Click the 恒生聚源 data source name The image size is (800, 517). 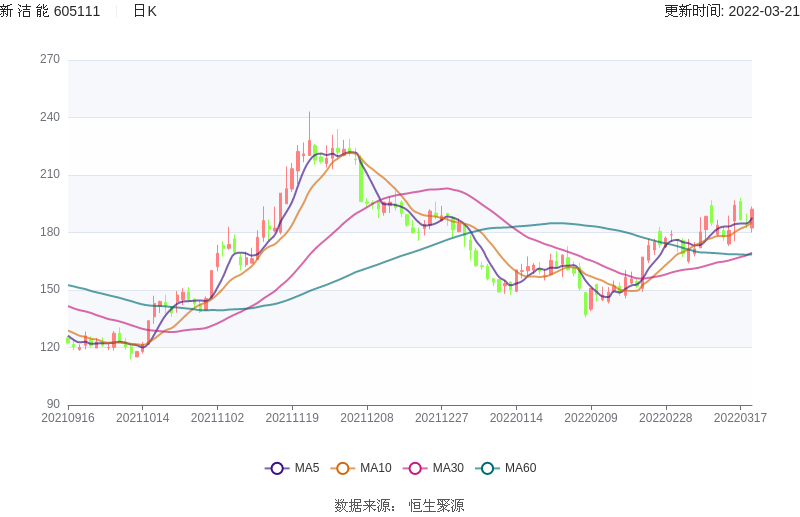(x=436, y=506)
